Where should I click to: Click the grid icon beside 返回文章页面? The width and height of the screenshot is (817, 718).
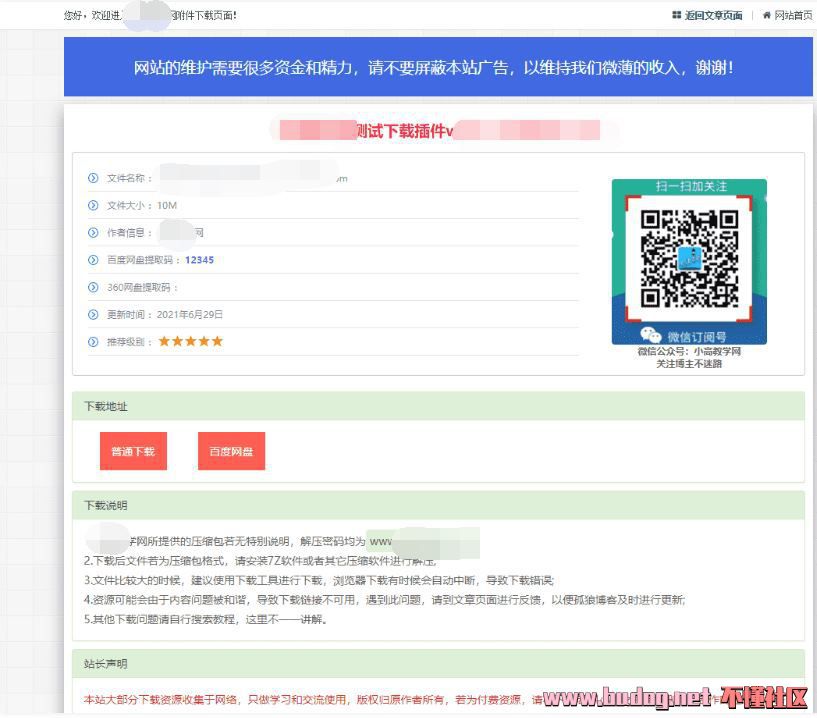[x=677, y=15]
